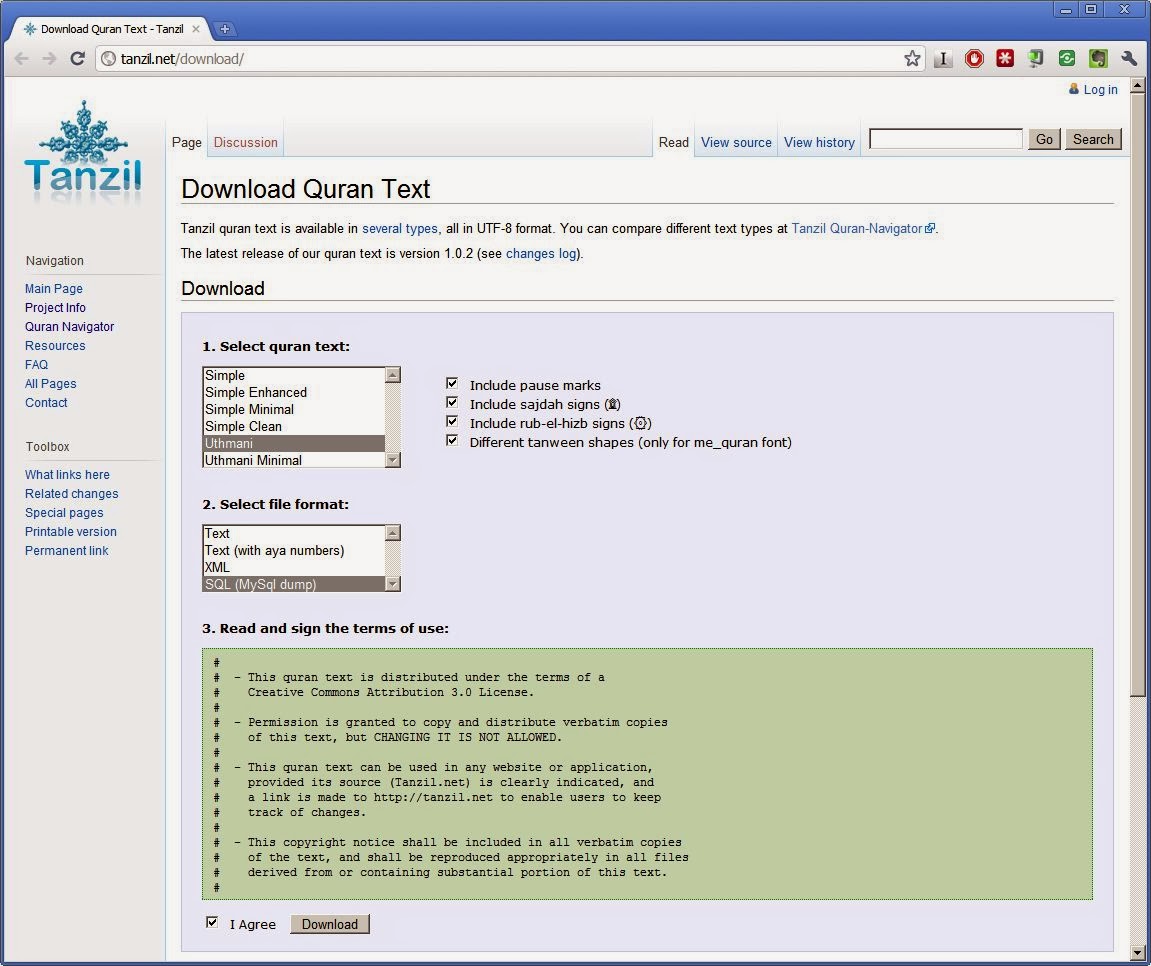Click the page vertical scrollbar thumb

(x=1137, y=394)
